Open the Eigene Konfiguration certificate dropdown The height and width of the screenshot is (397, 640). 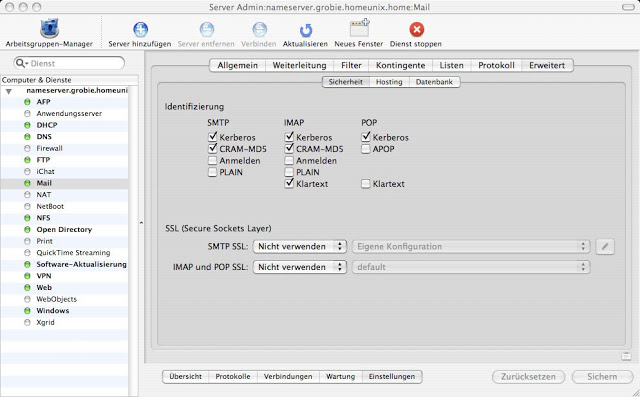471,246
